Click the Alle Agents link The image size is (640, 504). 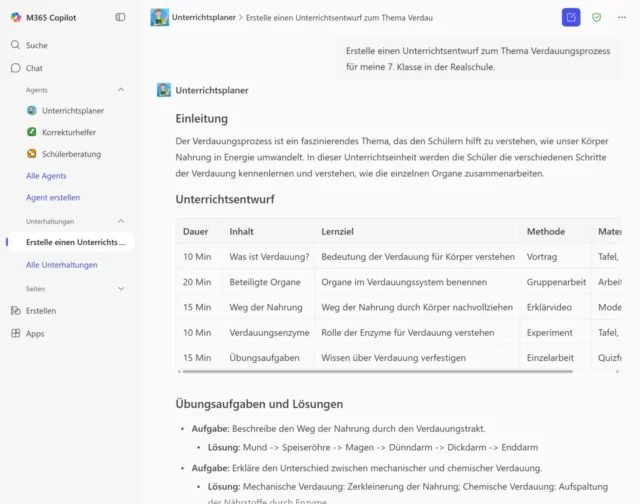[46, 176]
